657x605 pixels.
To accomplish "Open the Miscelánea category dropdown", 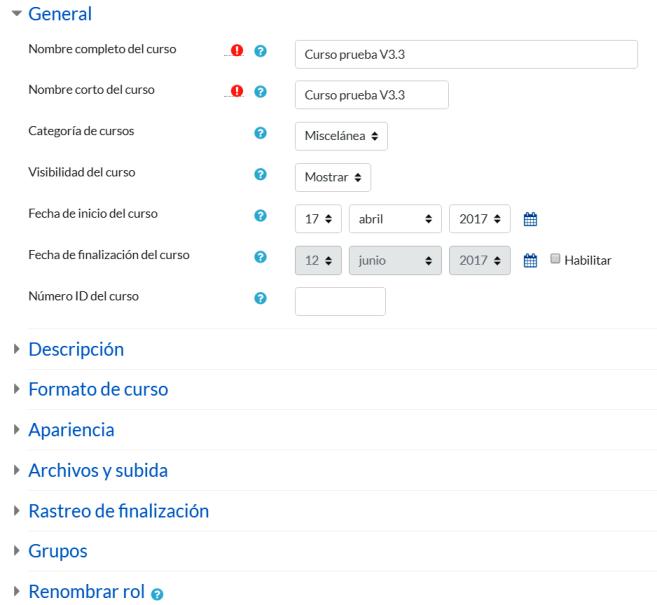I will pos(341,136).
